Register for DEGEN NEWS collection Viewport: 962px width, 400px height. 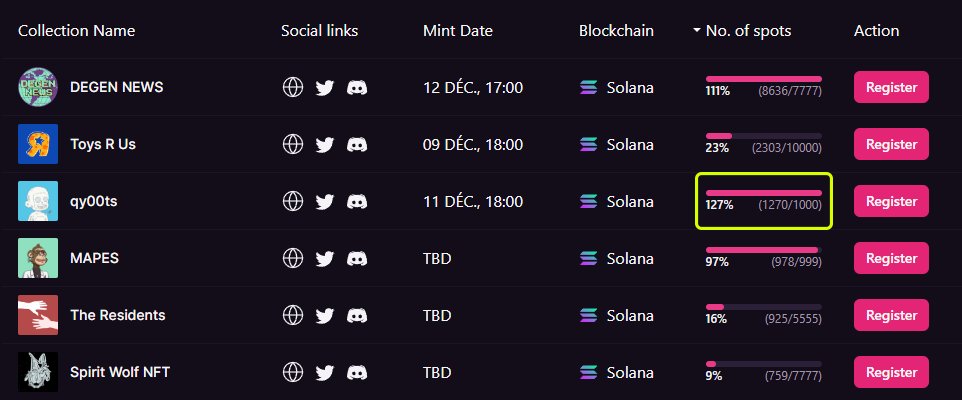891,87
